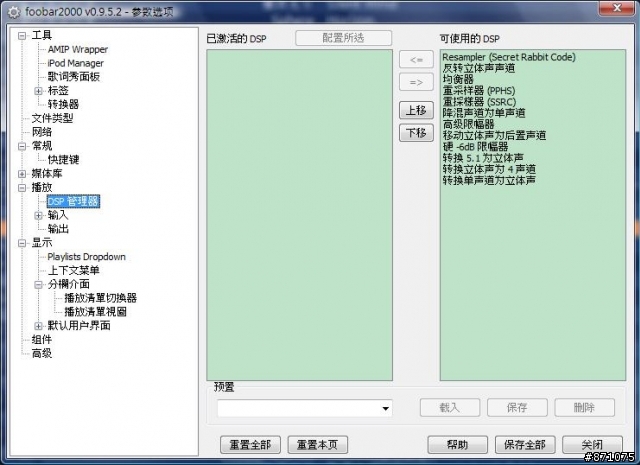
Task: Select Resampler (Secret Rabbit Code) DSP
Action: point(509,57)
